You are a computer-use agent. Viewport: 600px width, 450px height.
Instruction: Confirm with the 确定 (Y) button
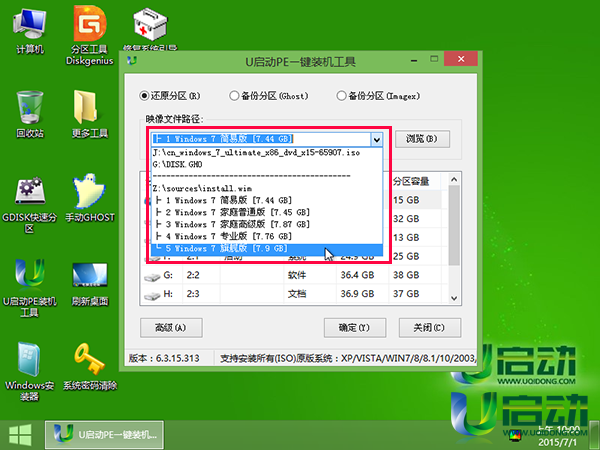(355, 328)
